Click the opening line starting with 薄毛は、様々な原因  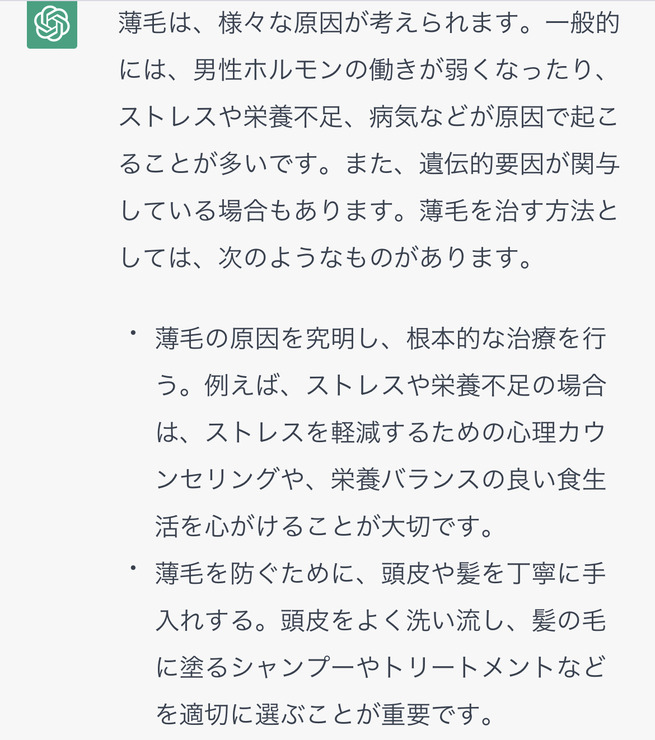pos(369,23)
